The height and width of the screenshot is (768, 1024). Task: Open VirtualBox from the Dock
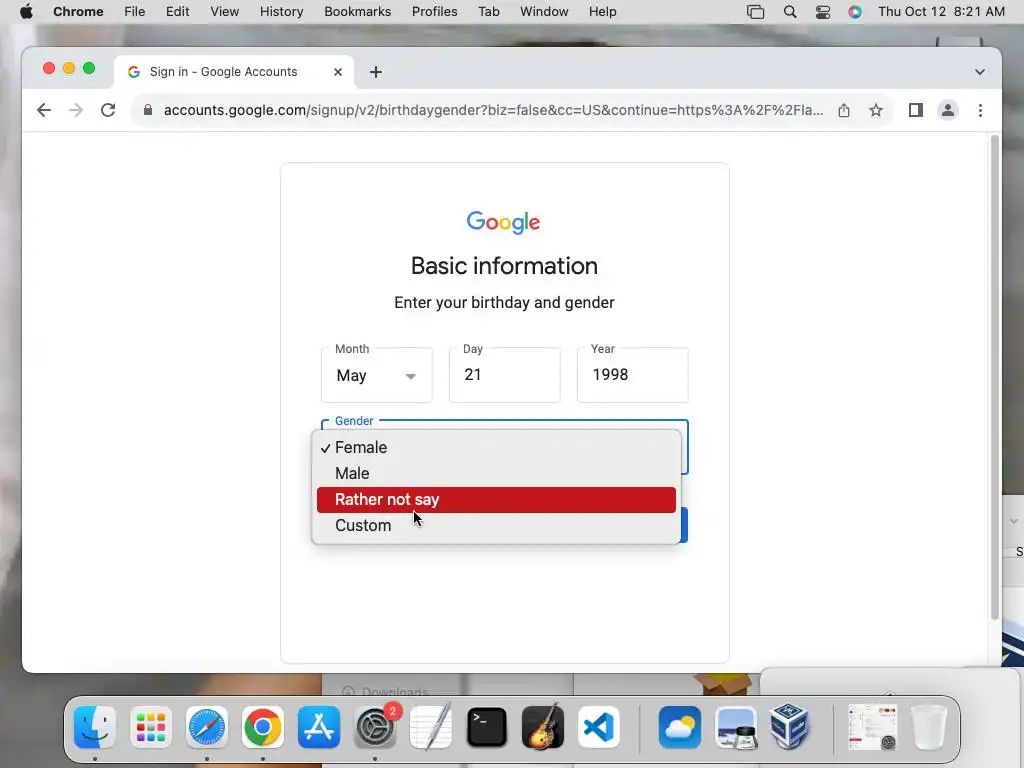point(789,727)
